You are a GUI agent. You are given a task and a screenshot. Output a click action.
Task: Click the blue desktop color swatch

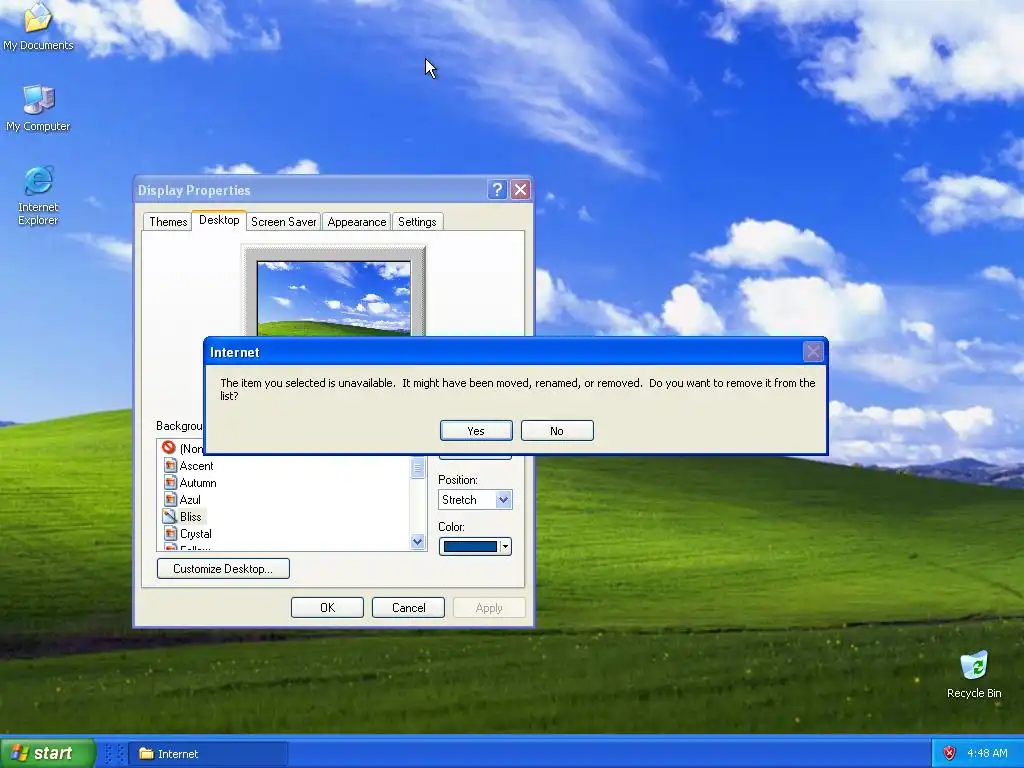(470, 547)
